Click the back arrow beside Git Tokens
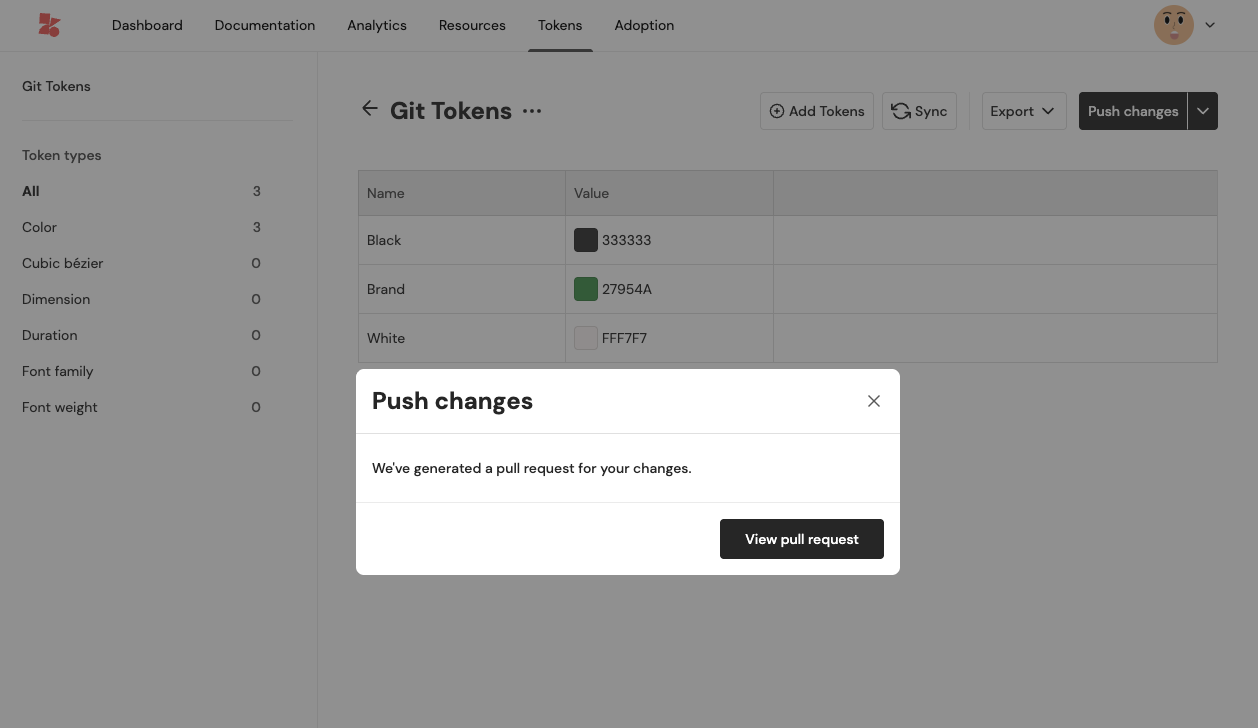This screenshot has height=728, width=1258. pyautogui.click(x=370, y=109)
